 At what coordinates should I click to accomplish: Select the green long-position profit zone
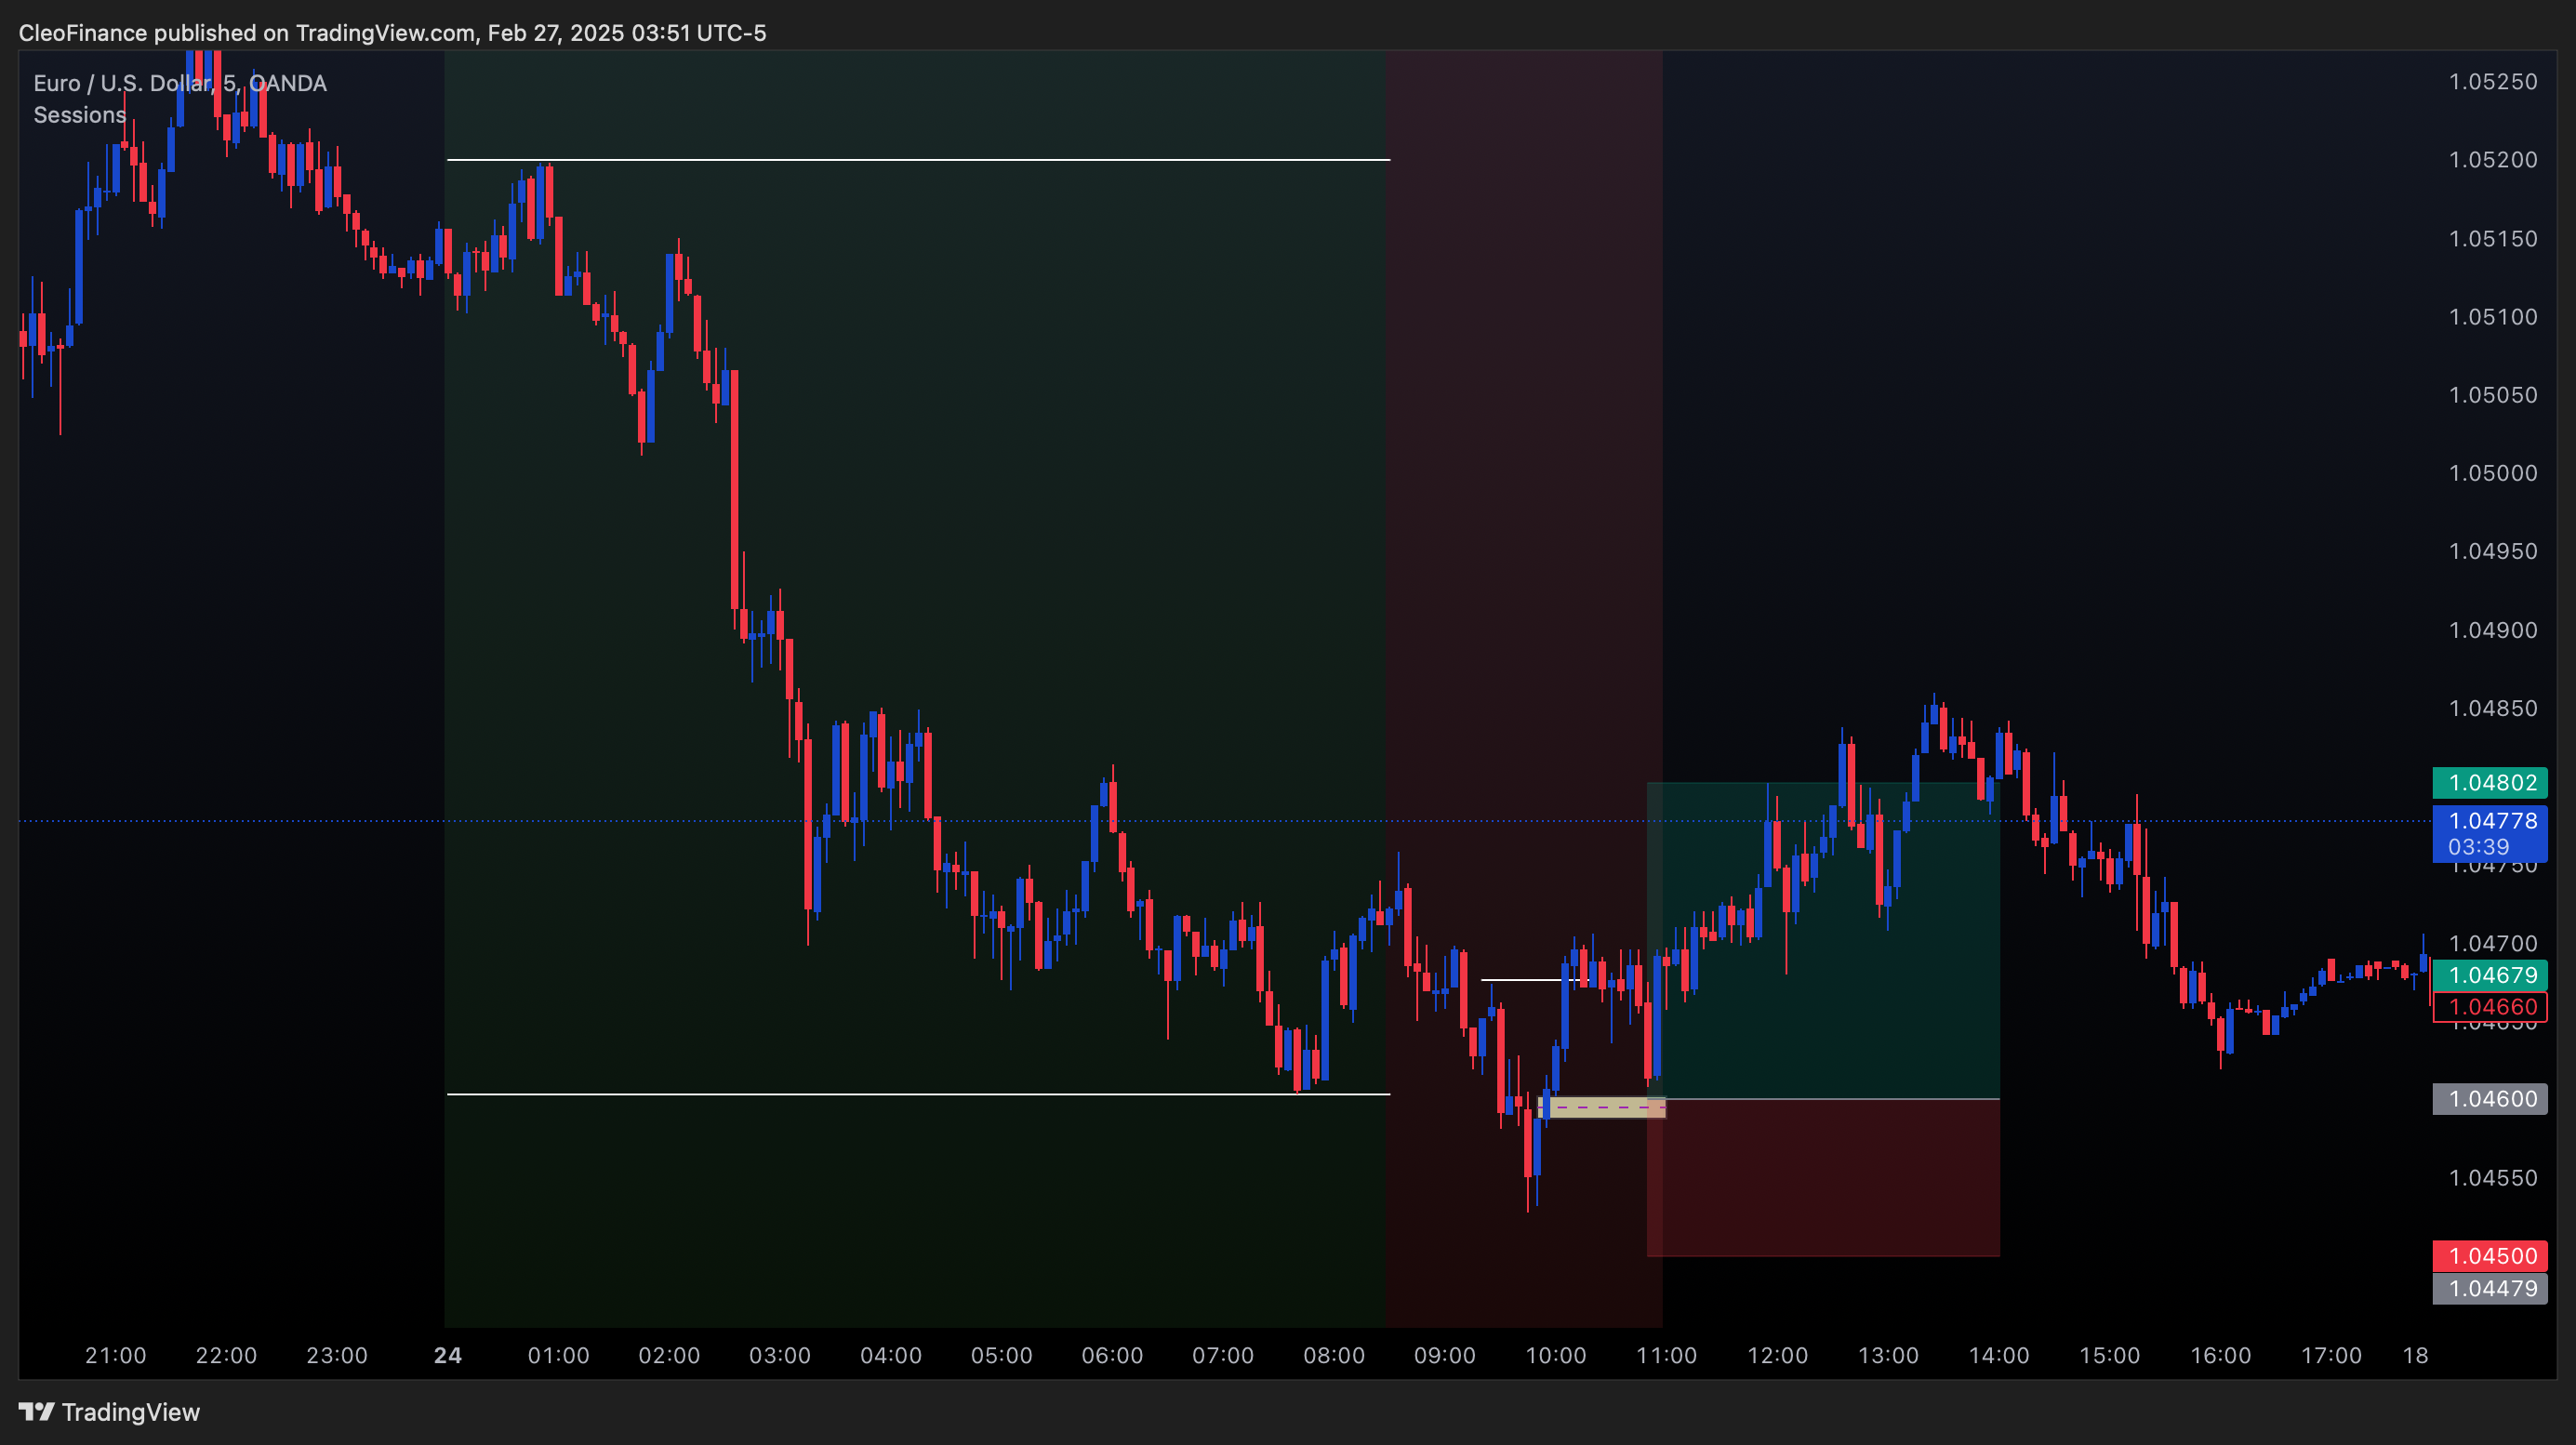click(x=1824, y=940)
